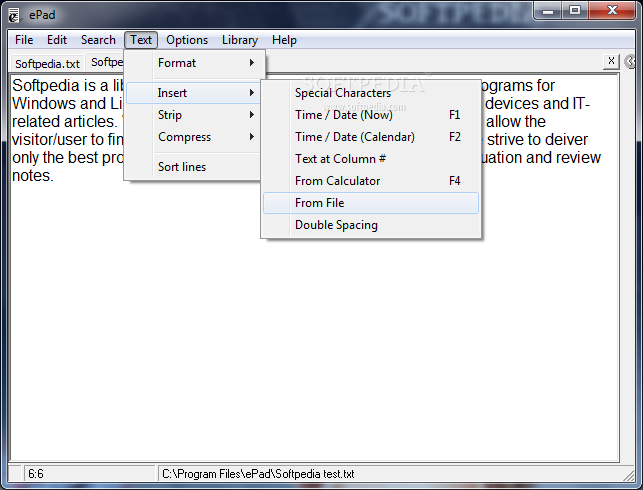Screen dimensions: 643x490
Task: Choose Special Characters from Insert submenu
Action: click(x=371, y=93)
